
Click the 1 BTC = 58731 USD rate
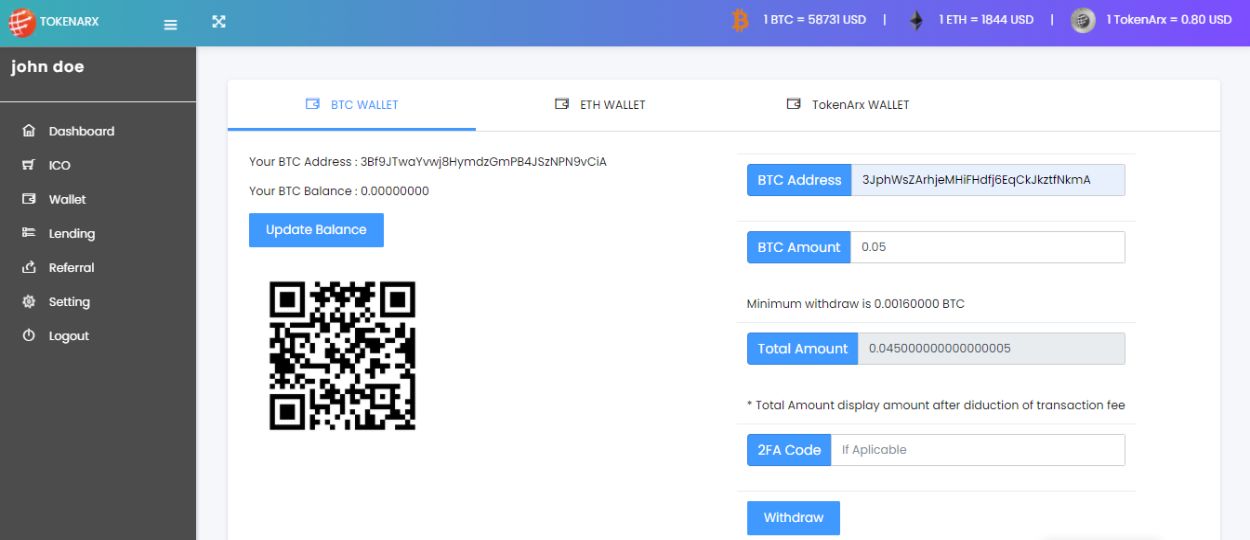tap(814, 20)
